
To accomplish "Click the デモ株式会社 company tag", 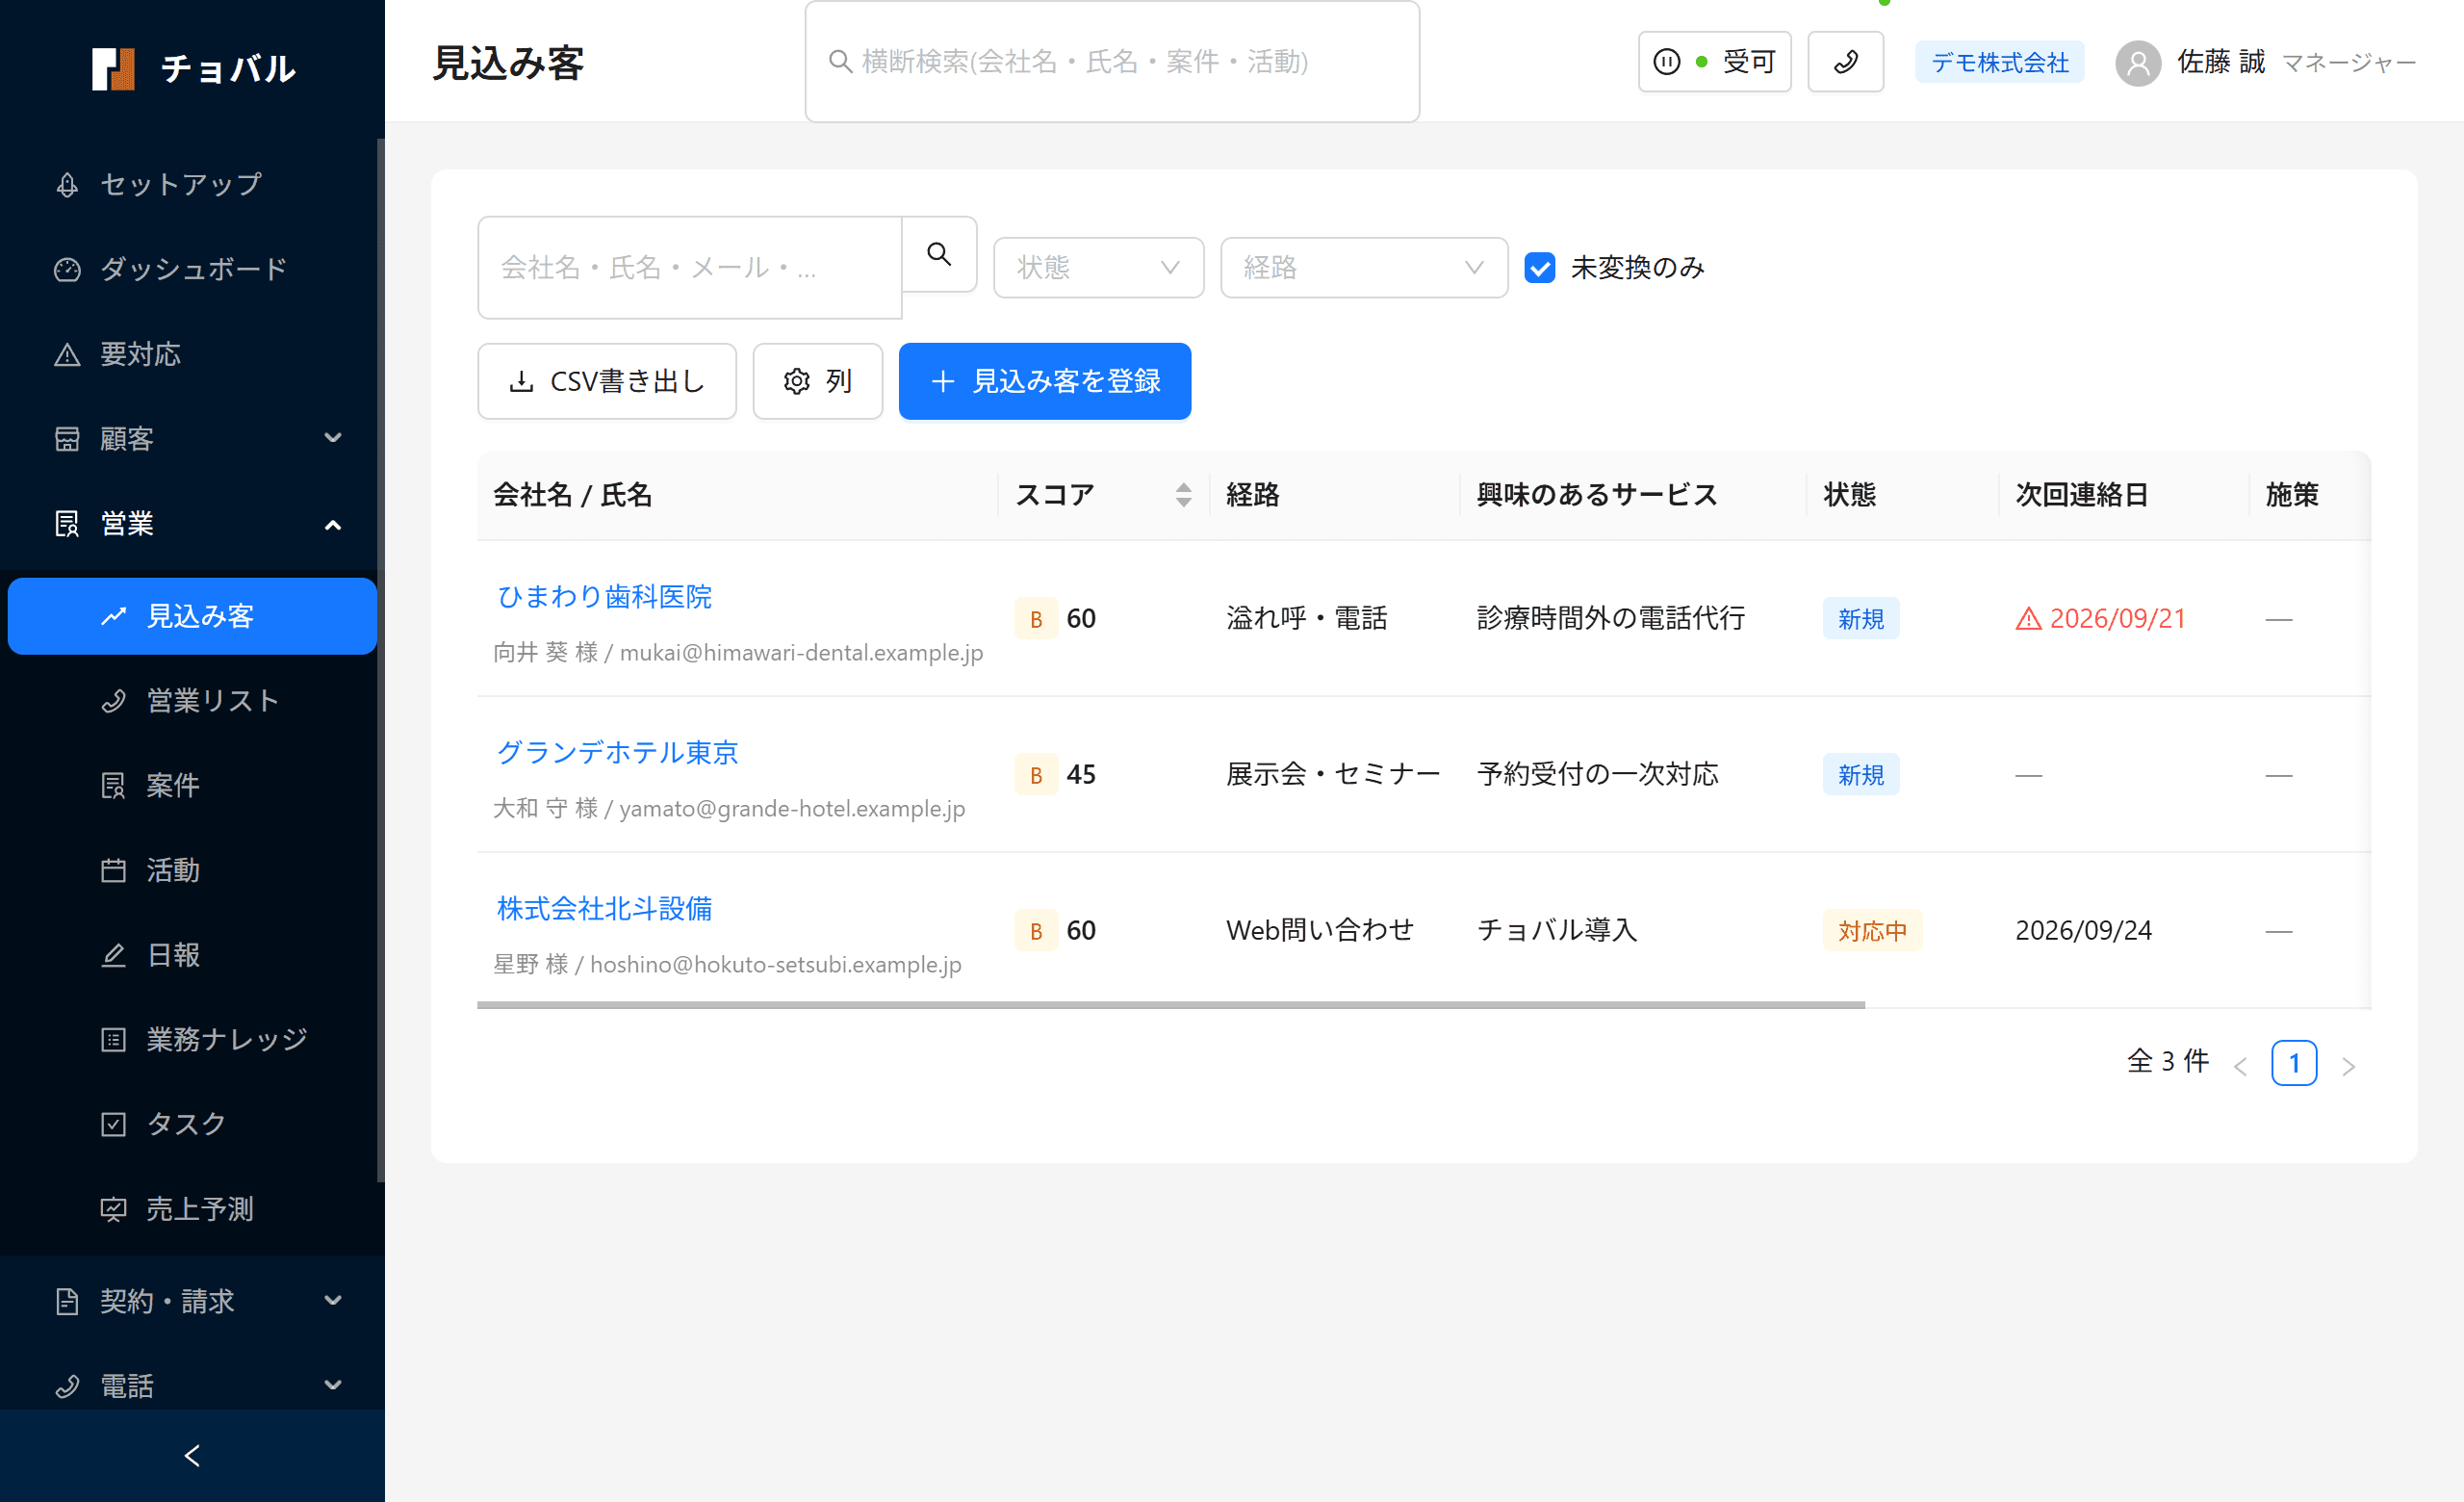I will pyautogui.click(x=1999, y=63).
